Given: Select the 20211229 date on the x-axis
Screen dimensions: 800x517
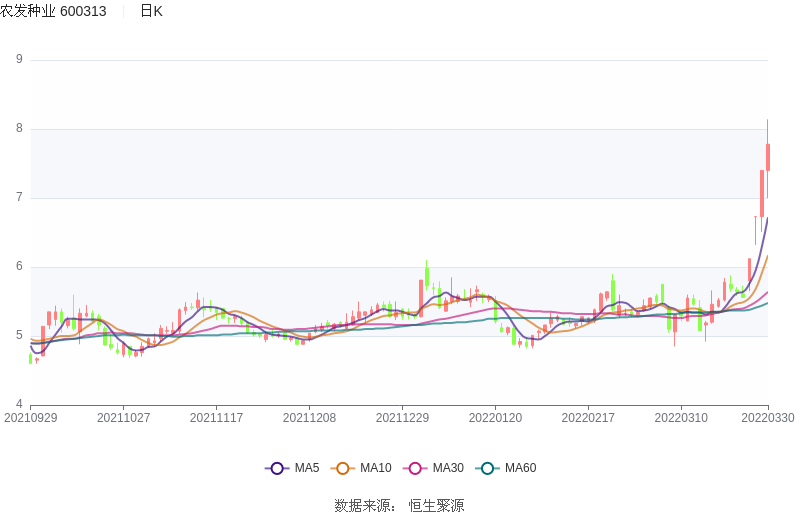Looking at the screenshot, I should (402, 418).
